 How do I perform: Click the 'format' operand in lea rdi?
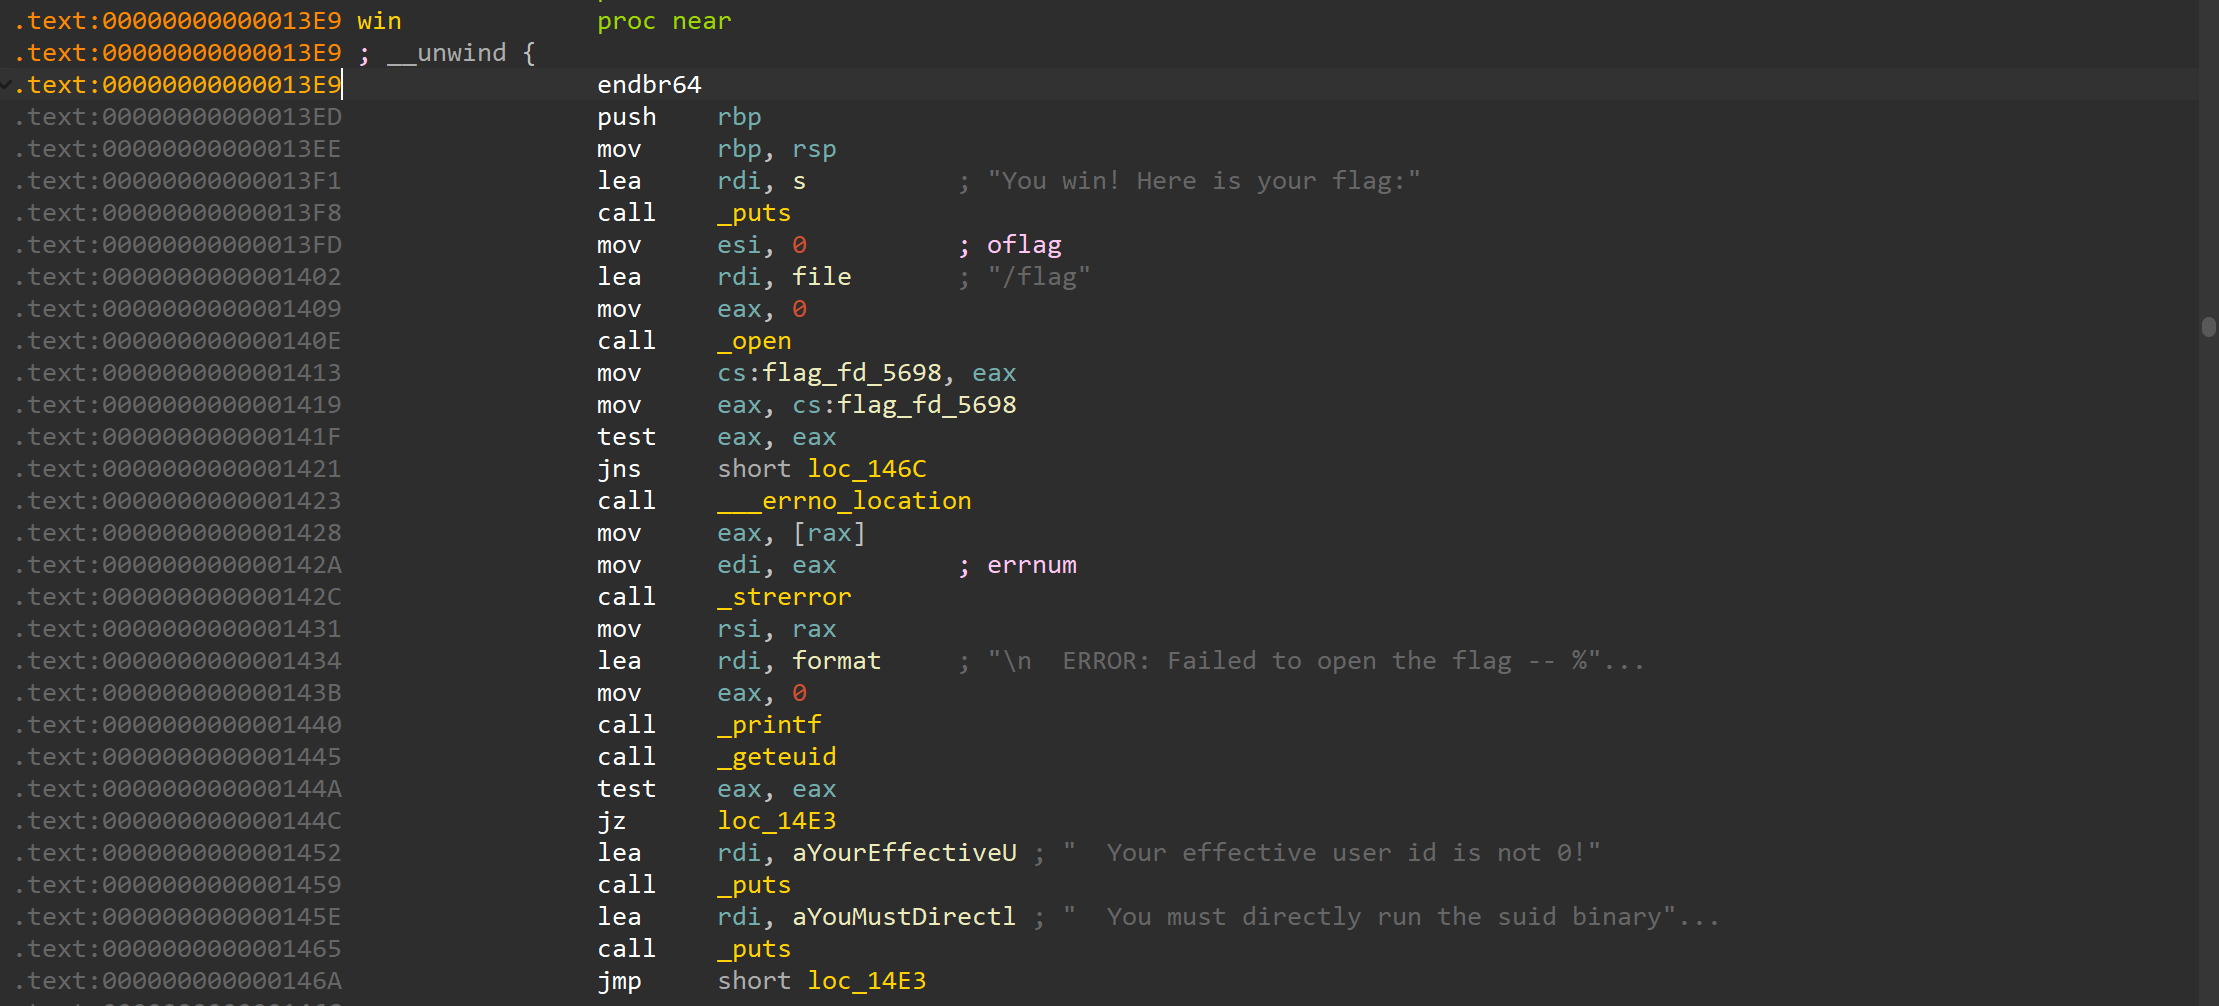836,661
